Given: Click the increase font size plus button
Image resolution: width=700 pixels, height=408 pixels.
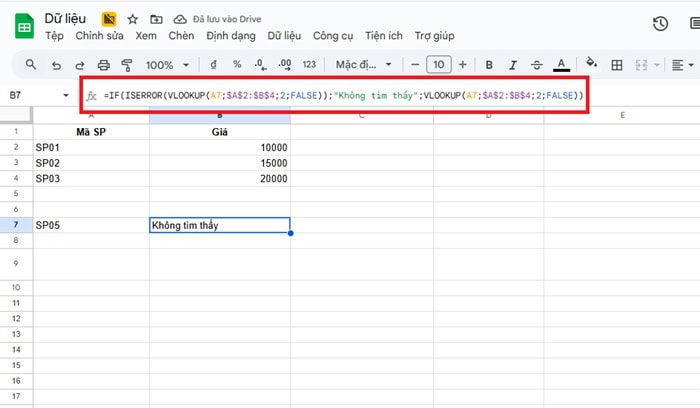Looking at the screenshot, I should click(463, 65).
